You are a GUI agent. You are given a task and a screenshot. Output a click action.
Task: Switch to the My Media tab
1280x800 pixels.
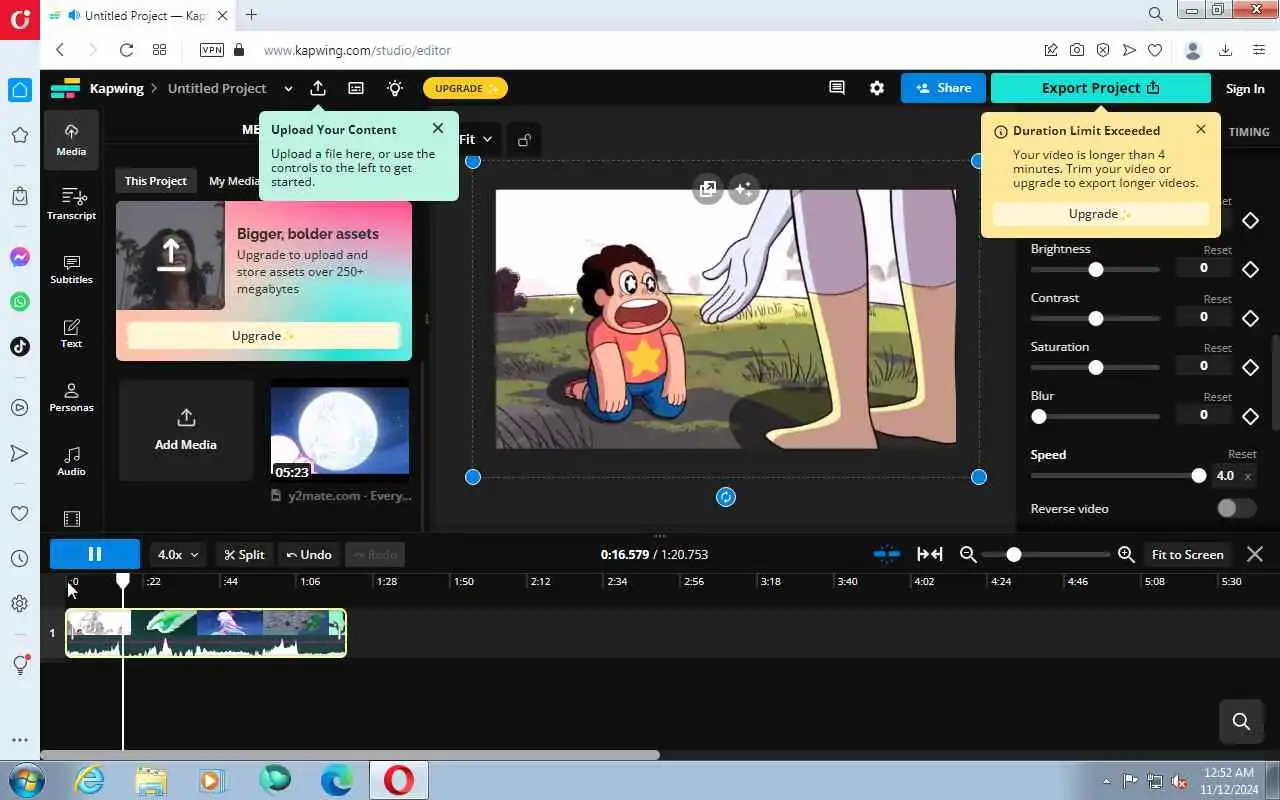[234, 181]
